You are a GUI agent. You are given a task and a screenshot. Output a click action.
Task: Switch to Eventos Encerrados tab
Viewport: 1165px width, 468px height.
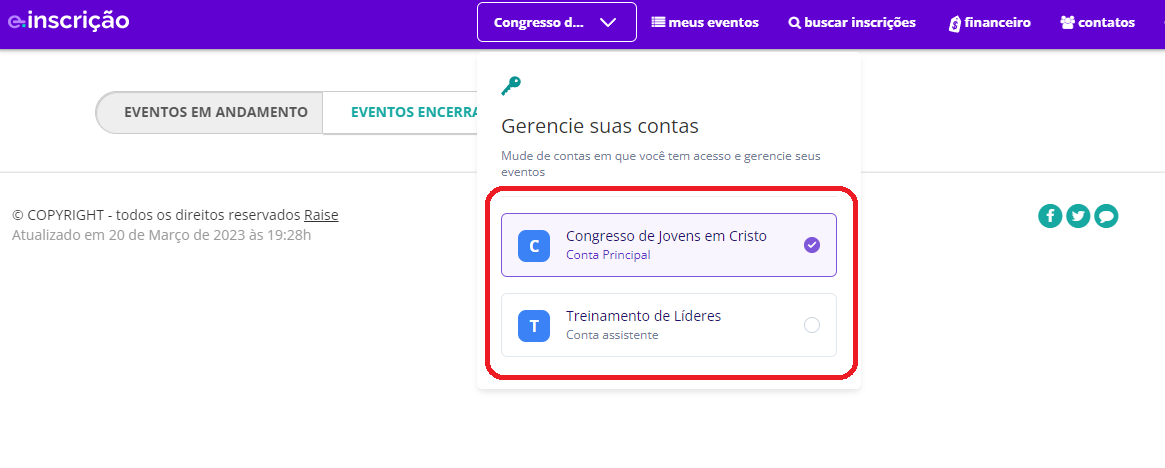(410, 112)
